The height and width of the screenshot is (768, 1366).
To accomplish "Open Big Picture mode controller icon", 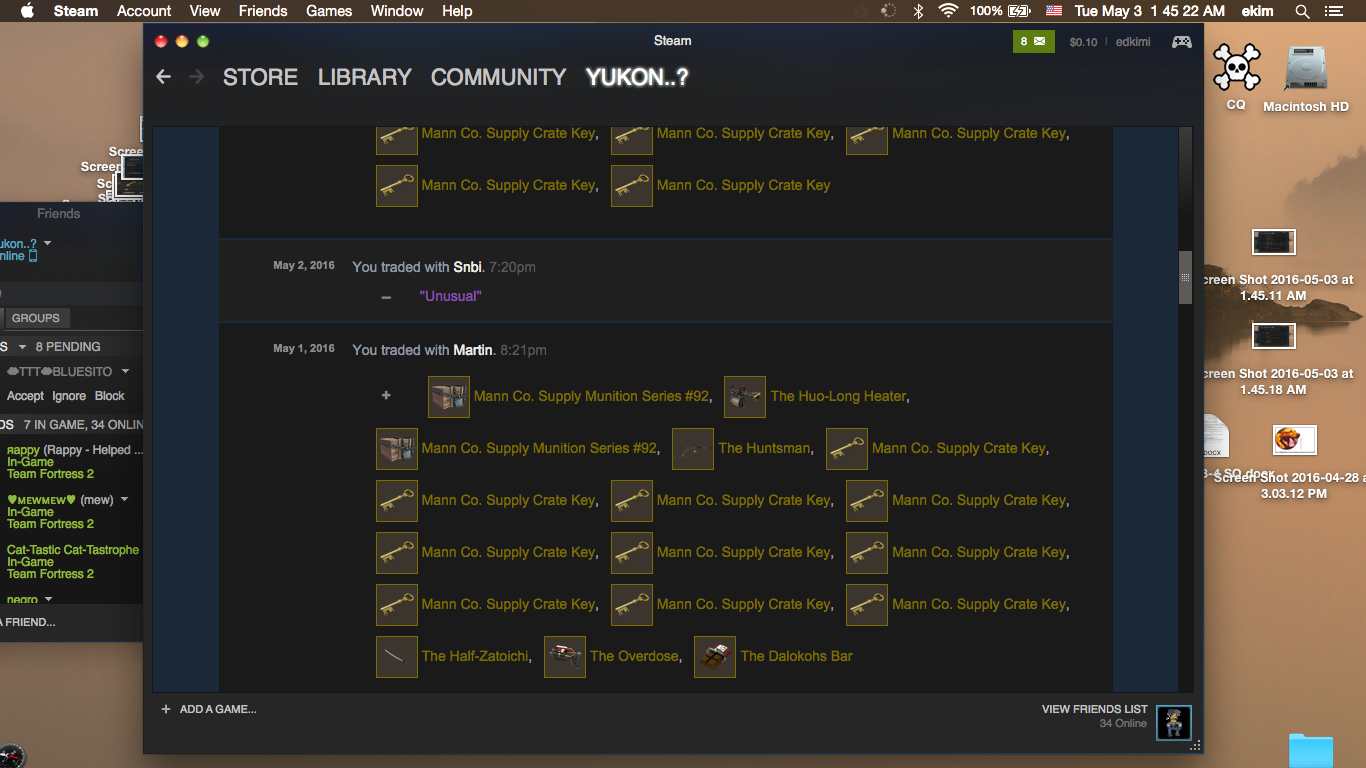I will pyautogui.click(x=1181, y=42).
